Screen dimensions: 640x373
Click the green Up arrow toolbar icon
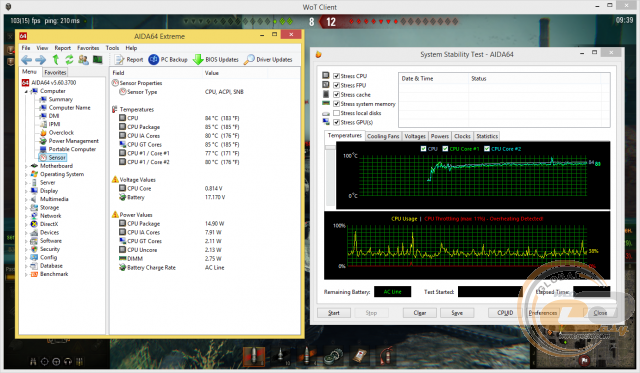(56, 60)
